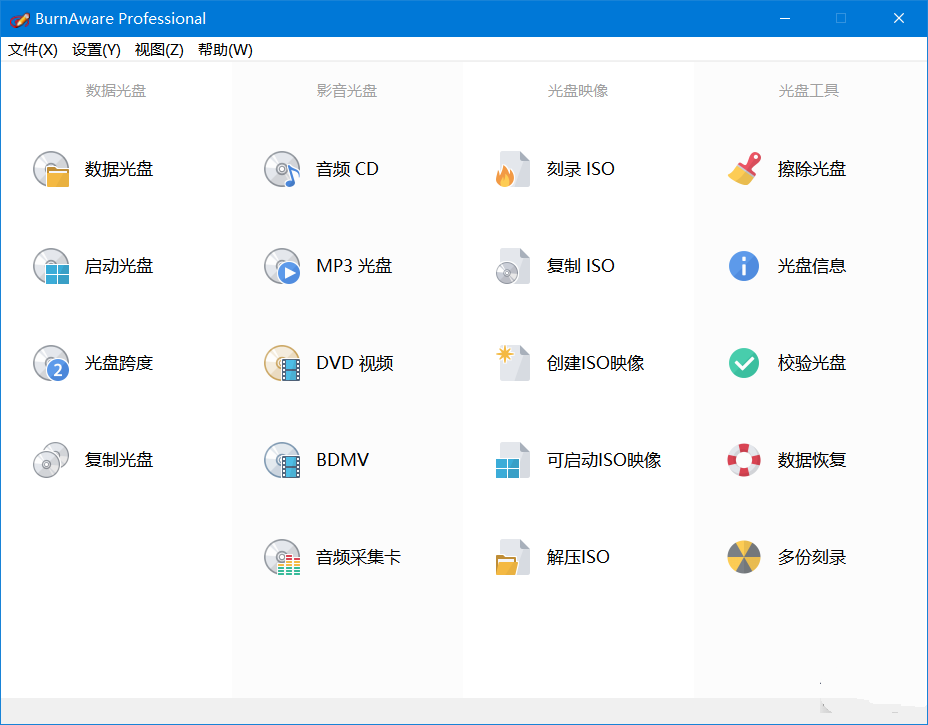Click the 校验光盘 green checkmark icon
This screenshot has width=928, height=725.
(x=744, y=363)
